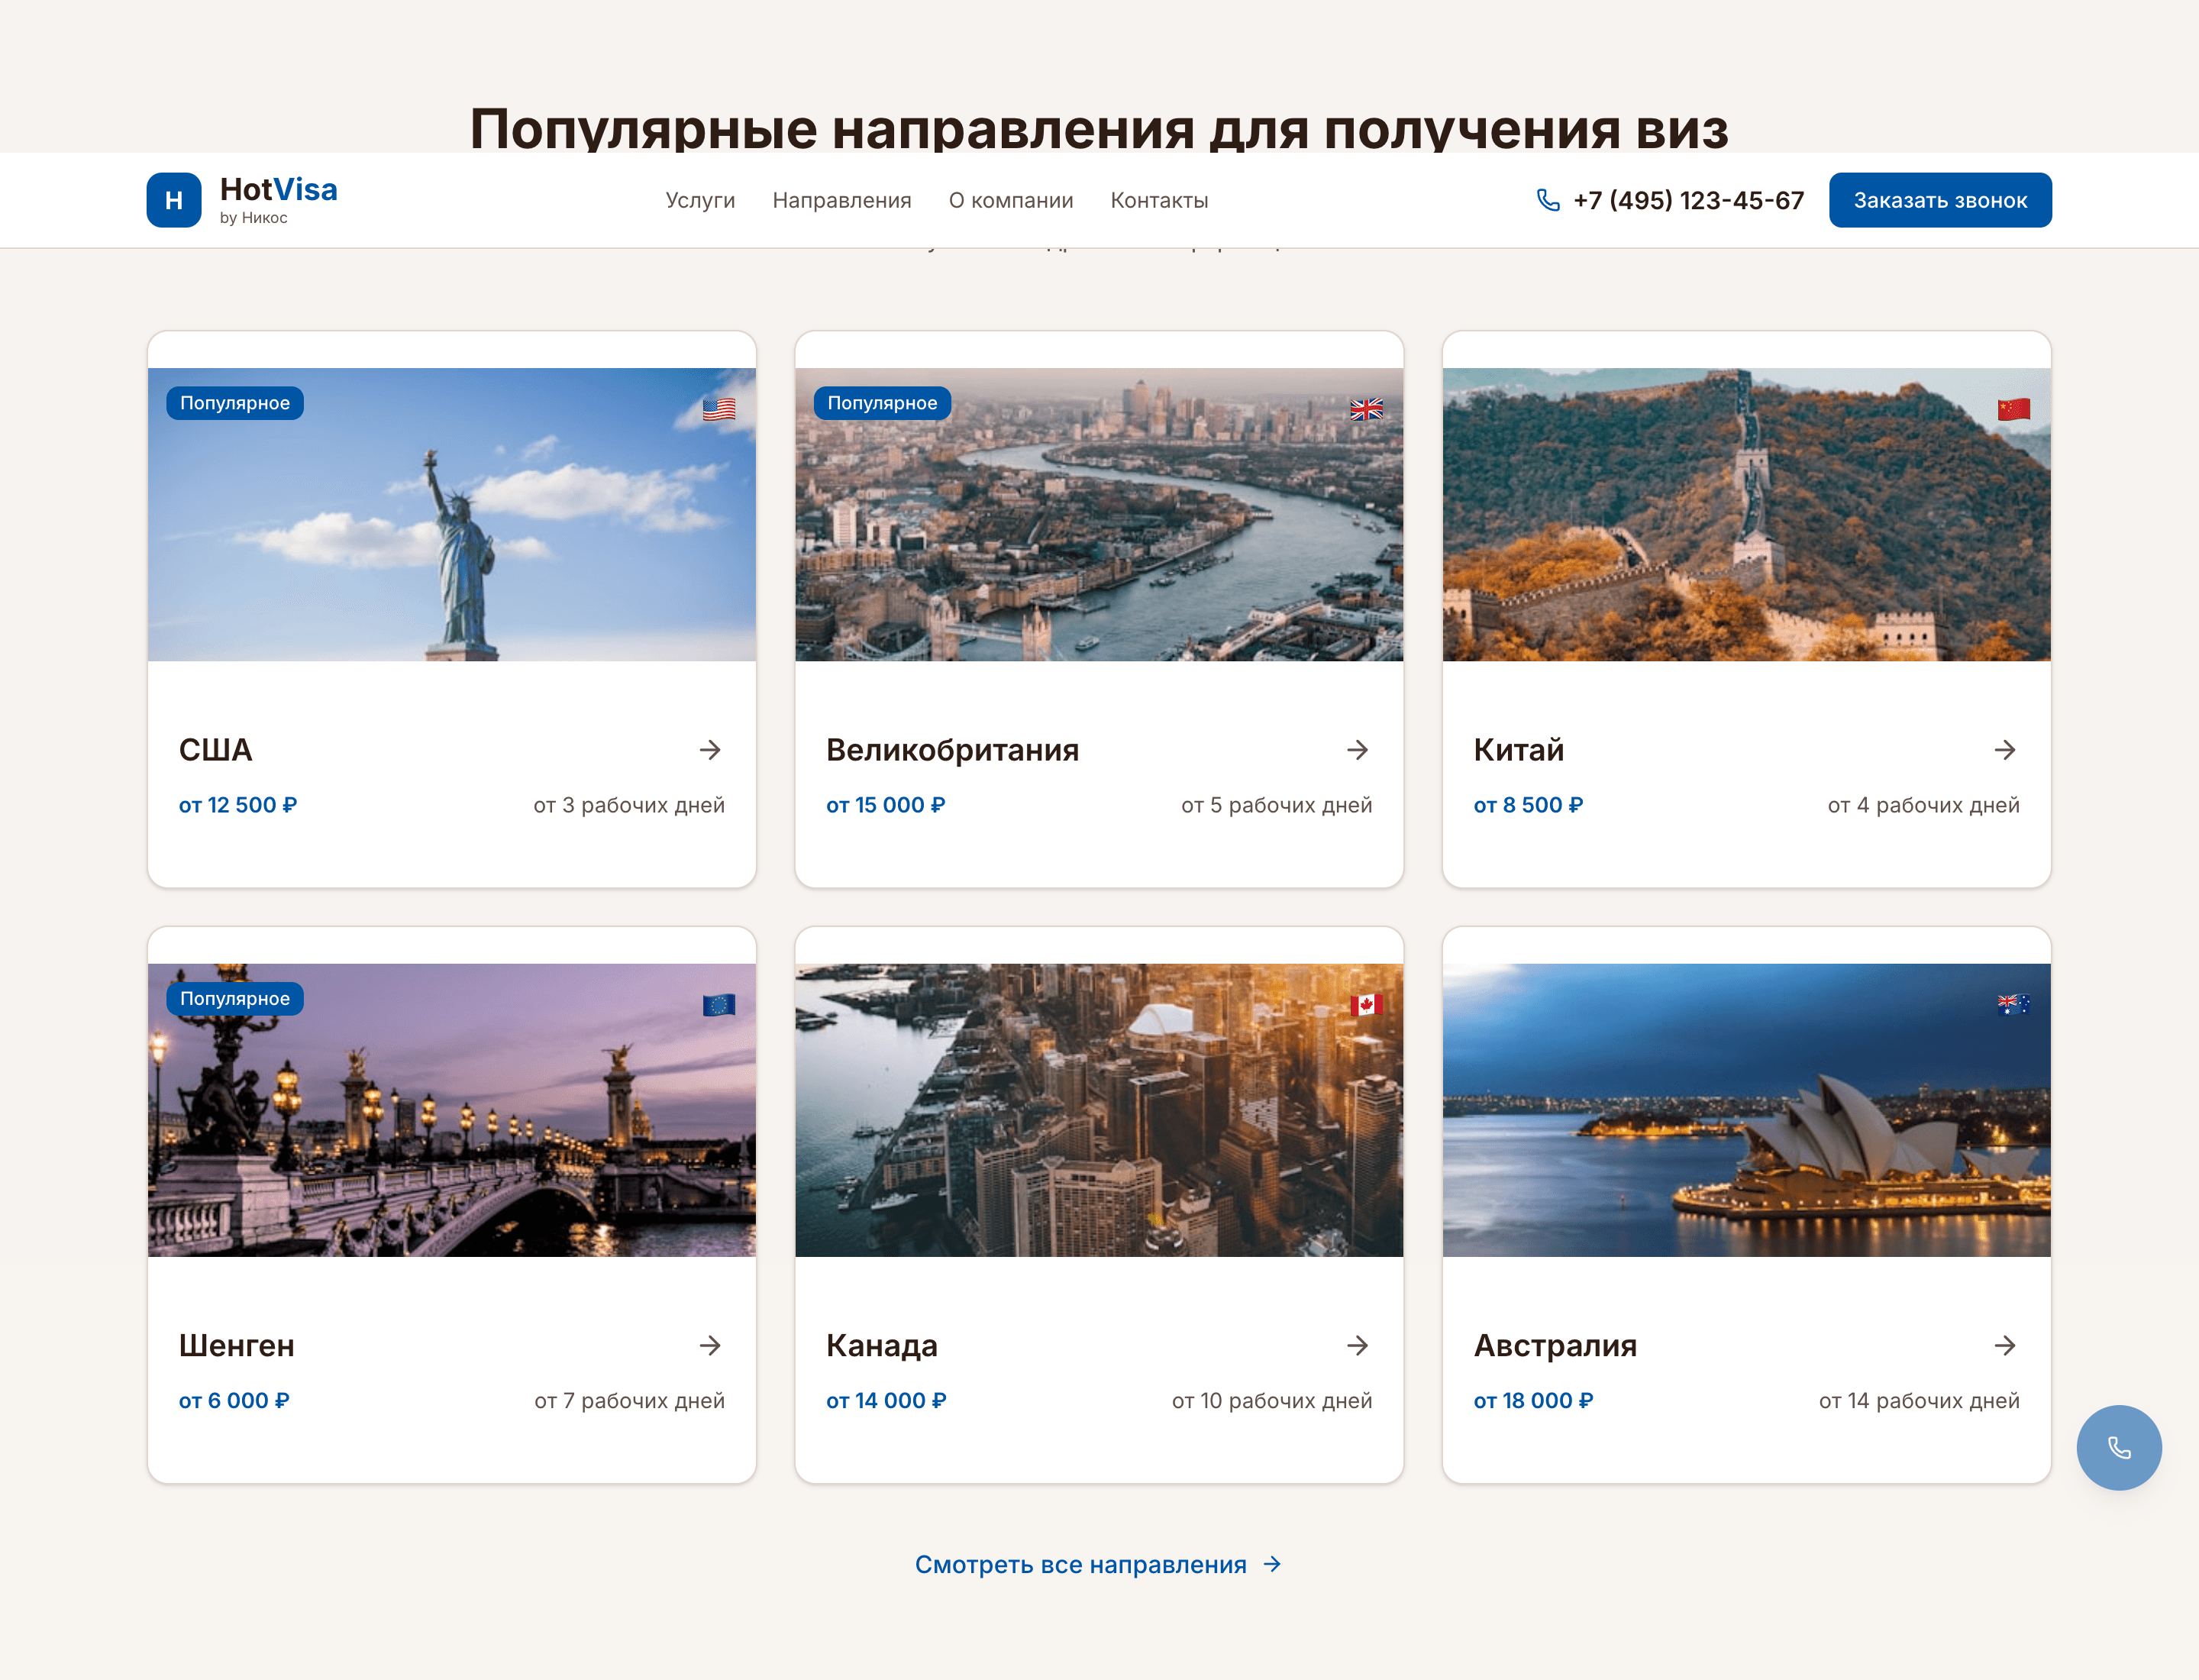Click the text "от 14 рабочих дней"
The image size is (2199, 1680).
[x=1919, y=1400]
